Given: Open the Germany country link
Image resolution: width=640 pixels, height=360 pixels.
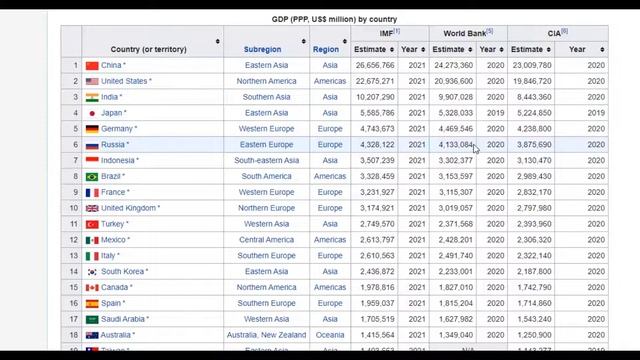Looking at the screenshot, I should click(117, 129).
